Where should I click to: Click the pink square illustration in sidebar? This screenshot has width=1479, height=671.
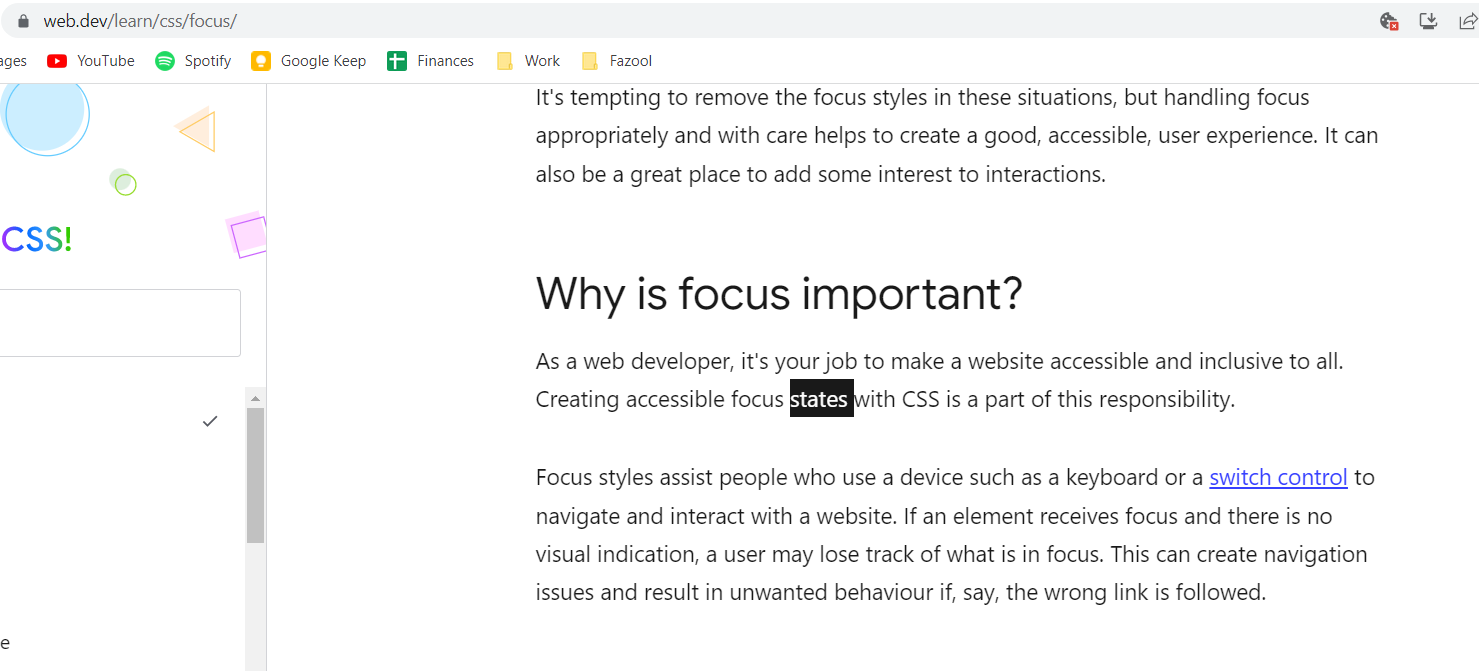tap(247, 235)
